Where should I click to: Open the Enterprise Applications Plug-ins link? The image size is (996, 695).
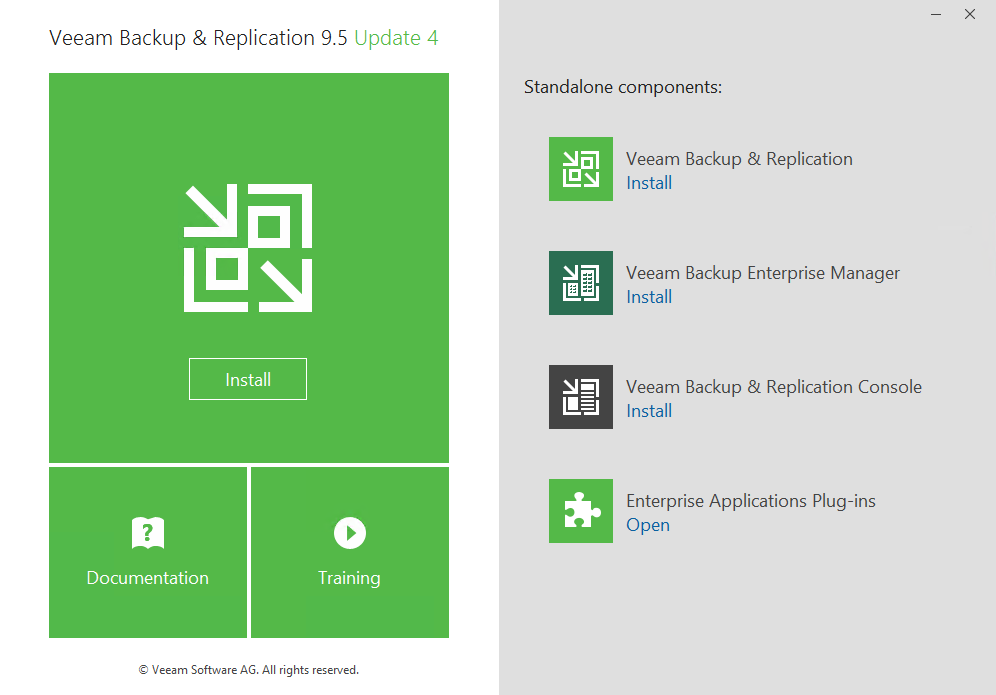[x=647, y=525]
